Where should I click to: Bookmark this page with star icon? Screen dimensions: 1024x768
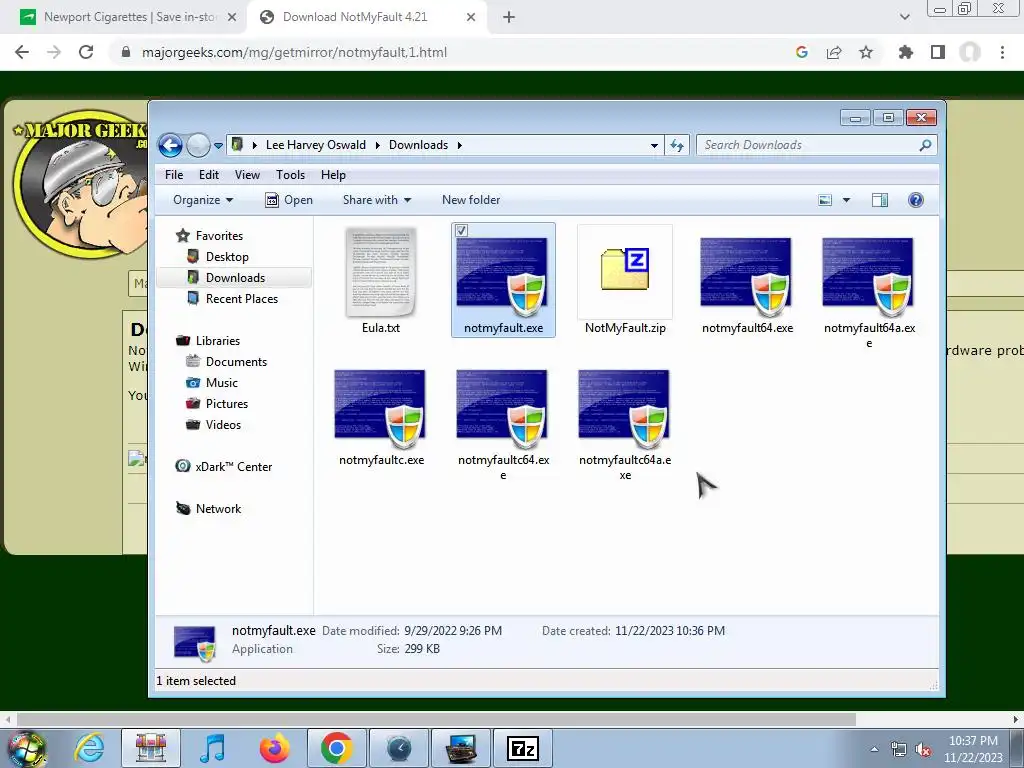tap(866, 52)
